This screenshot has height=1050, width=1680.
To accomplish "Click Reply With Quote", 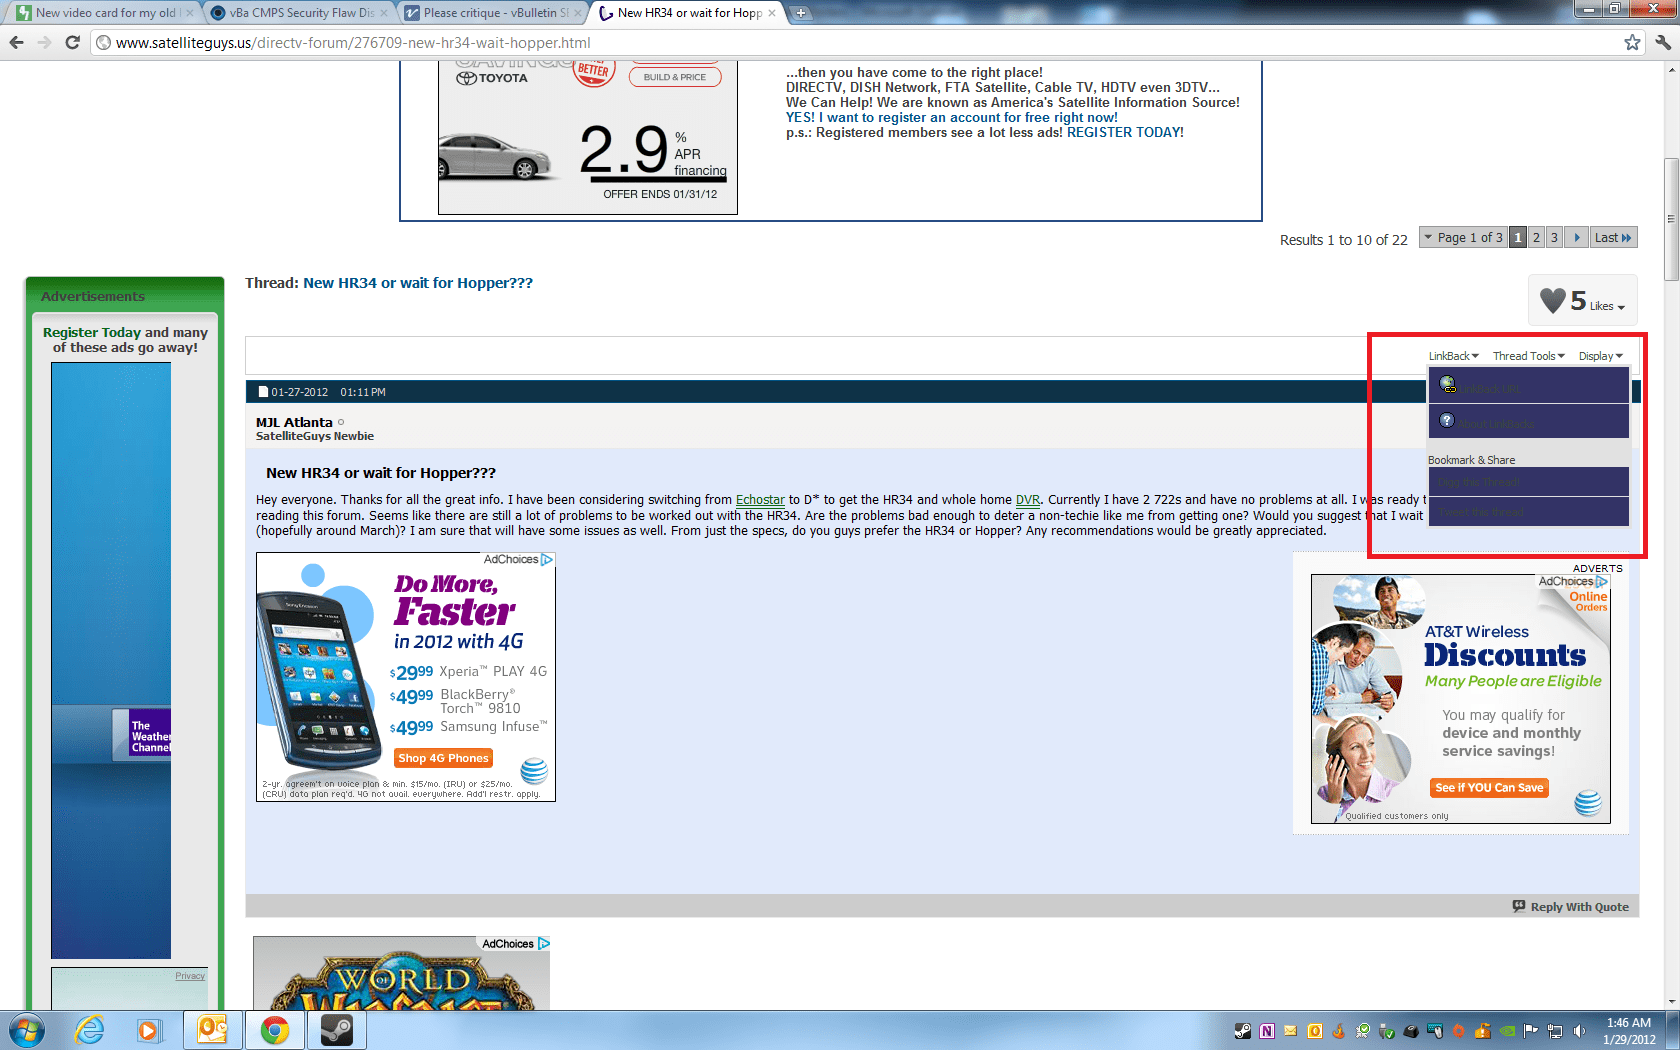I will [x=1571, y=906].
